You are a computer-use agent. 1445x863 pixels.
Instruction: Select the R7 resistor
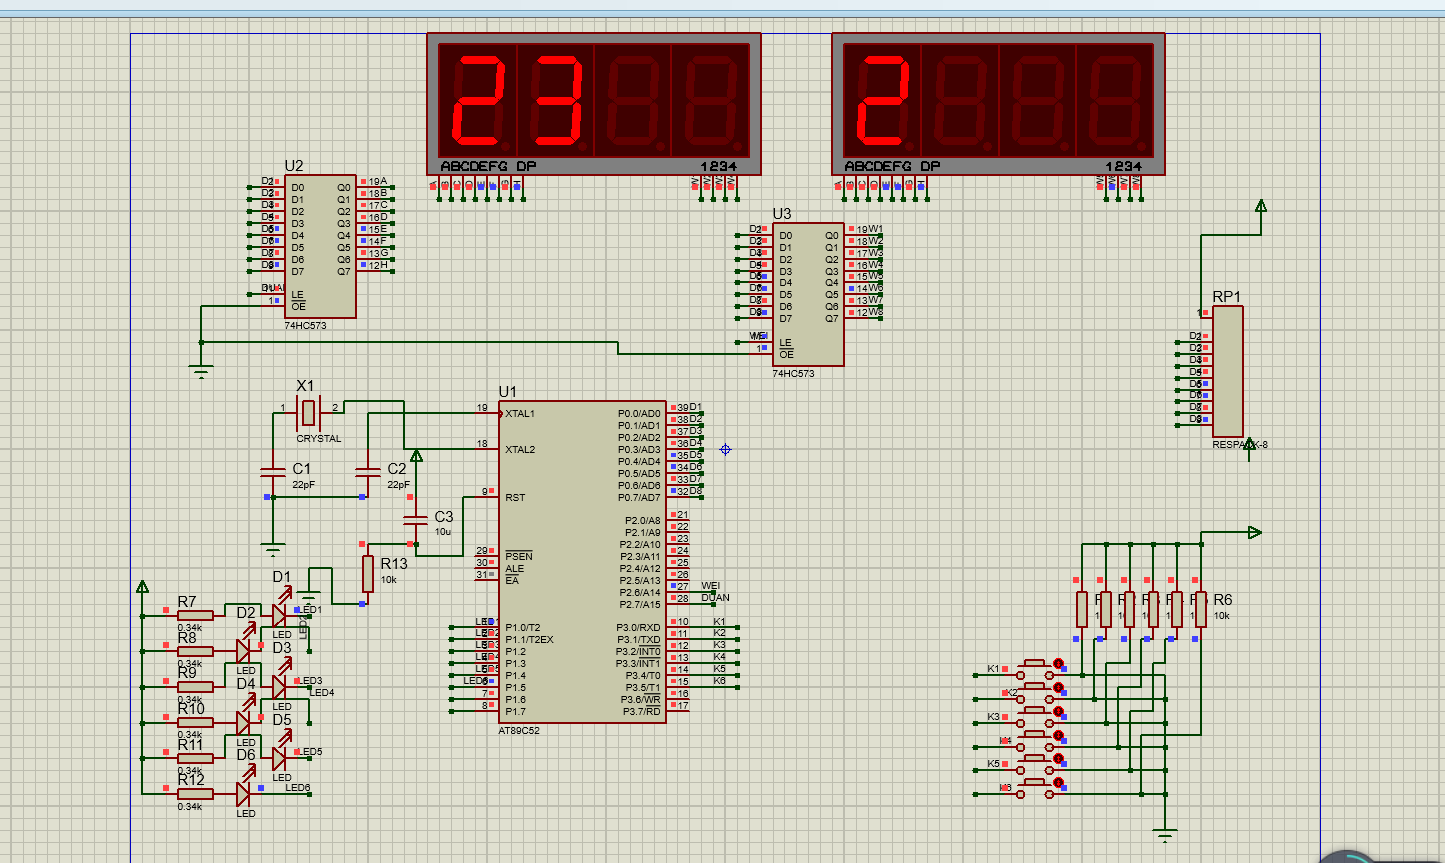pos(195,615)
